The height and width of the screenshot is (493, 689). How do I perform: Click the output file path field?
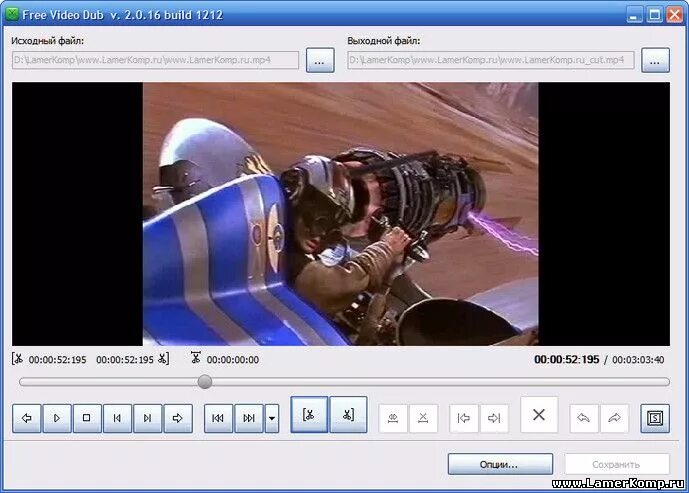[491, 60]
